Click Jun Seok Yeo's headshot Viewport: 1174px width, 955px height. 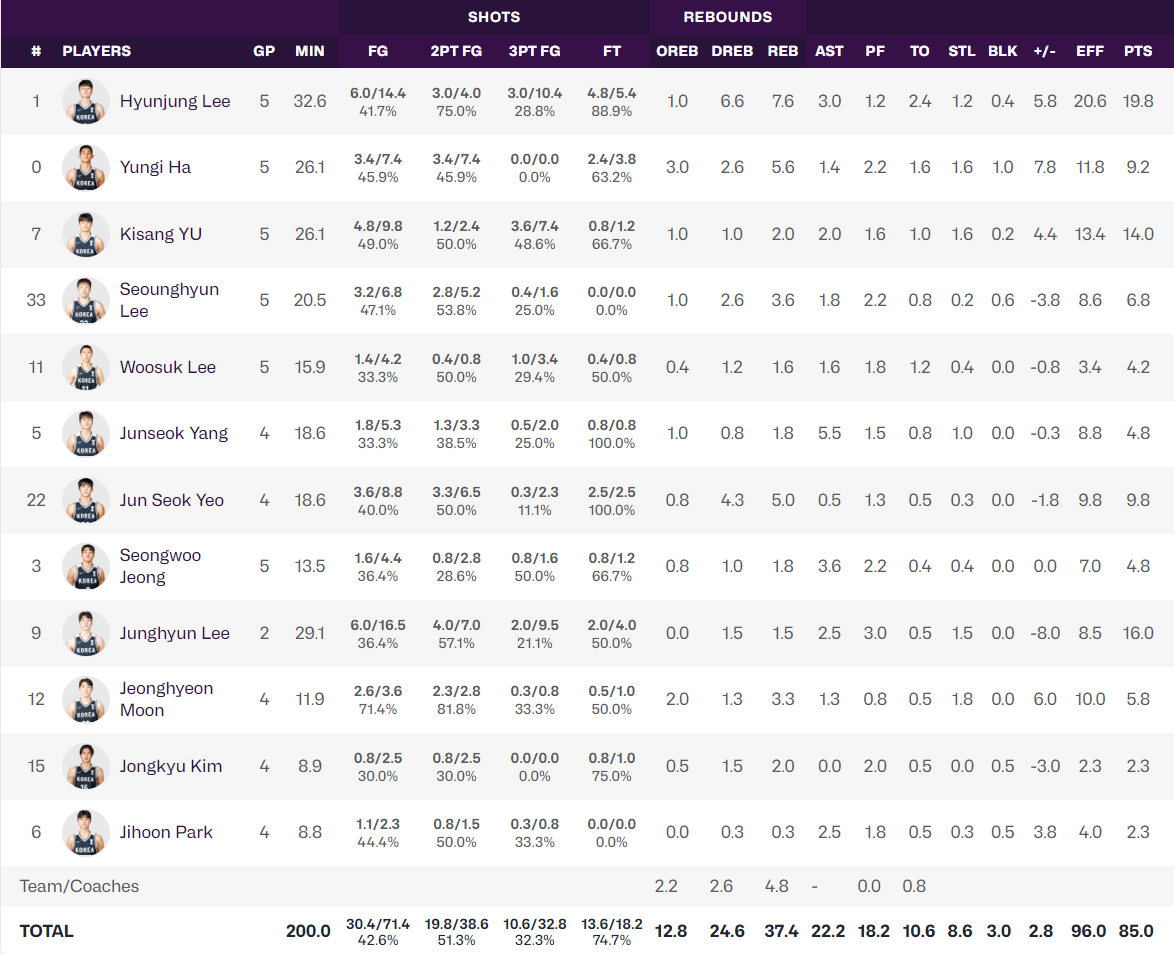tap(86, 500)
